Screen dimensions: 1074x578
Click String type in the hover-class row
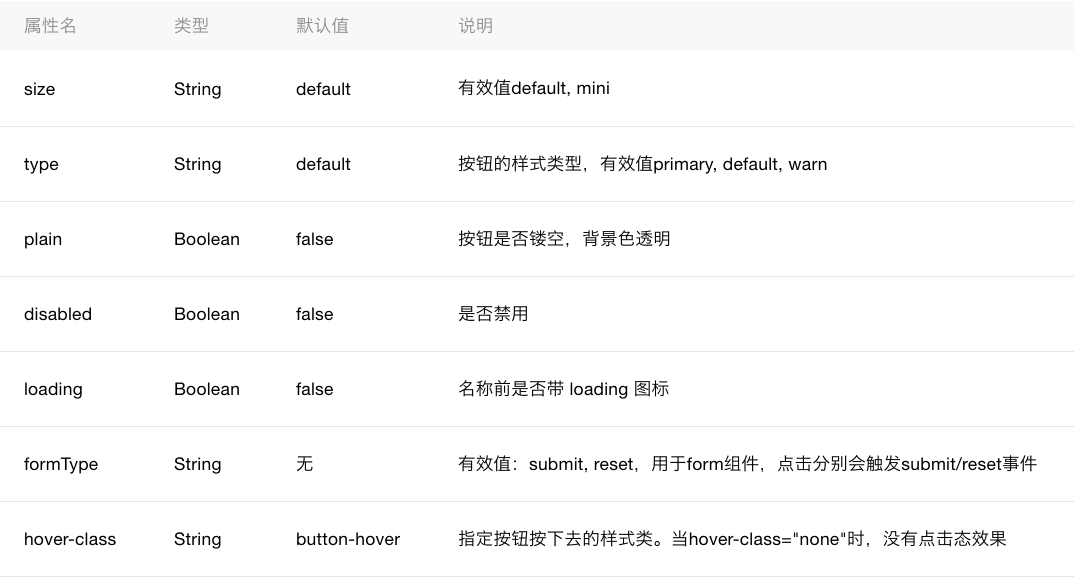pyautogui.click(x=197, y=539)
